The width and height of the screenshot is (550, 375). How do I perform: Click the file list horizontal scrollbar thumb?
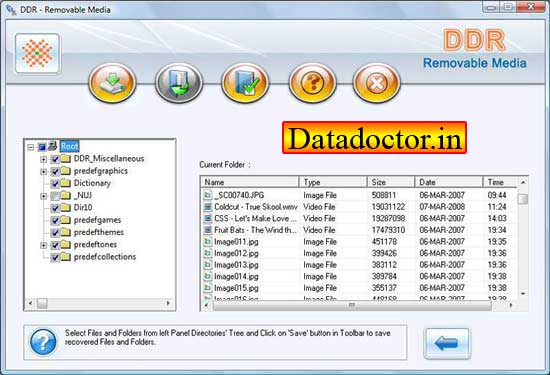(x=352, y=305)
